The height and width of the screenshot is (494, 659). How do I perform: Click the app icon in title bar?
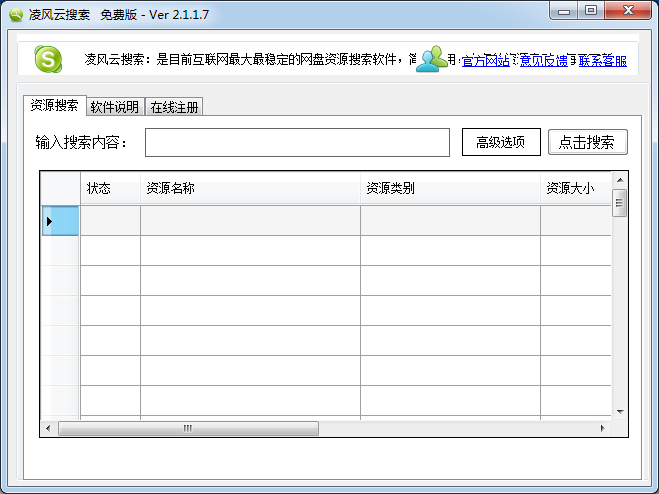point(16,15)
